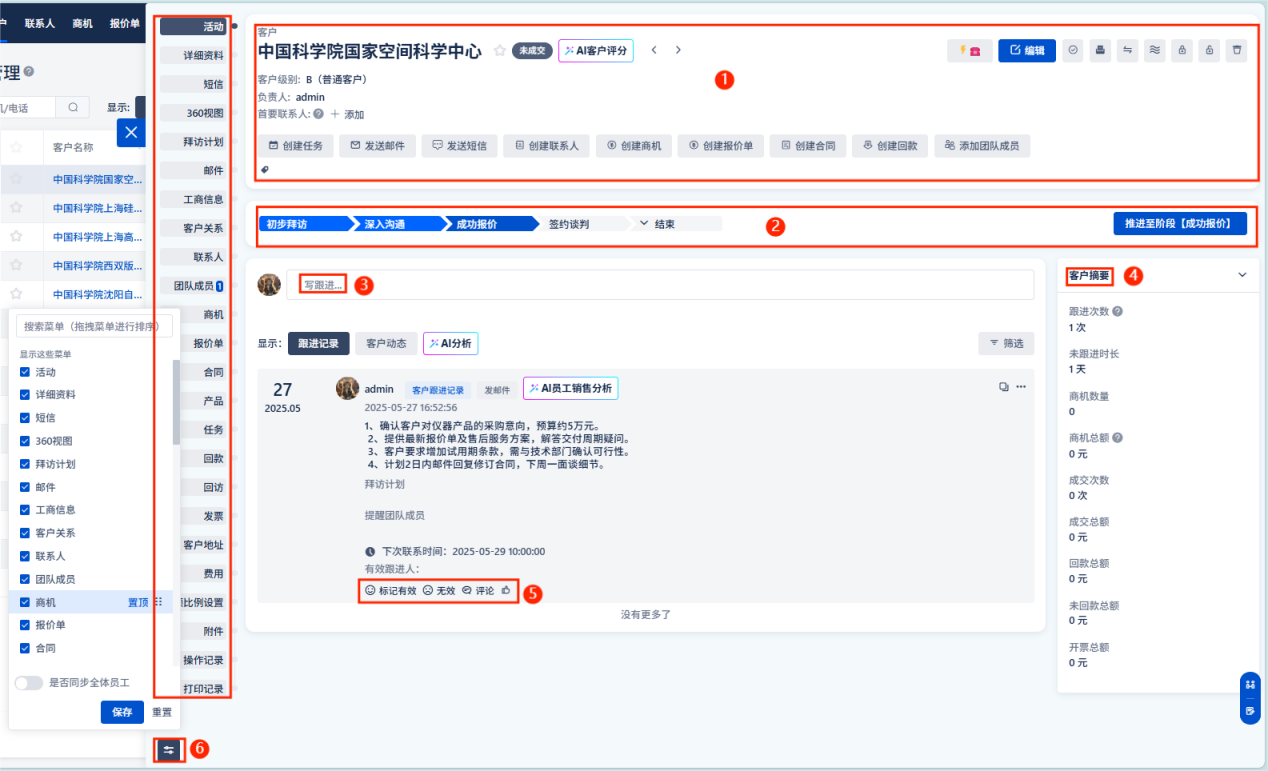1268x771 pixels.
Task: Open more options on the follow-up record
Action: (x=1021, y=387)
